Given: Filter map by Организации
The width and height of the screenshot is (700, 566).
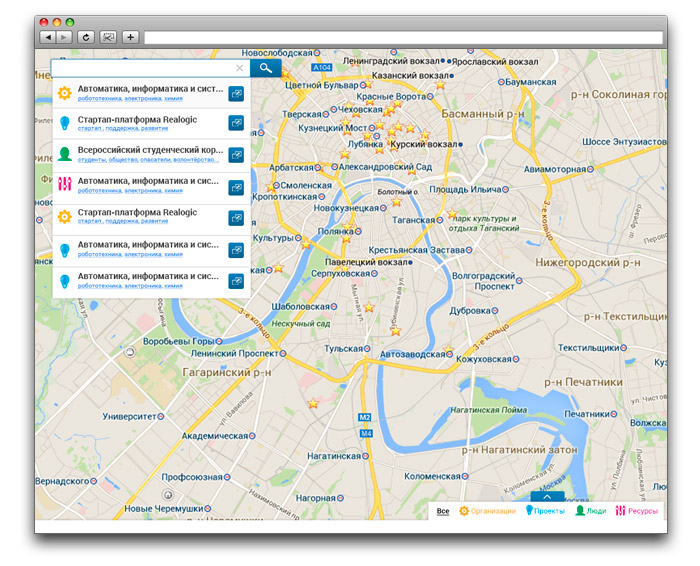Looking at the screenshot, I should tap(487, 511).
